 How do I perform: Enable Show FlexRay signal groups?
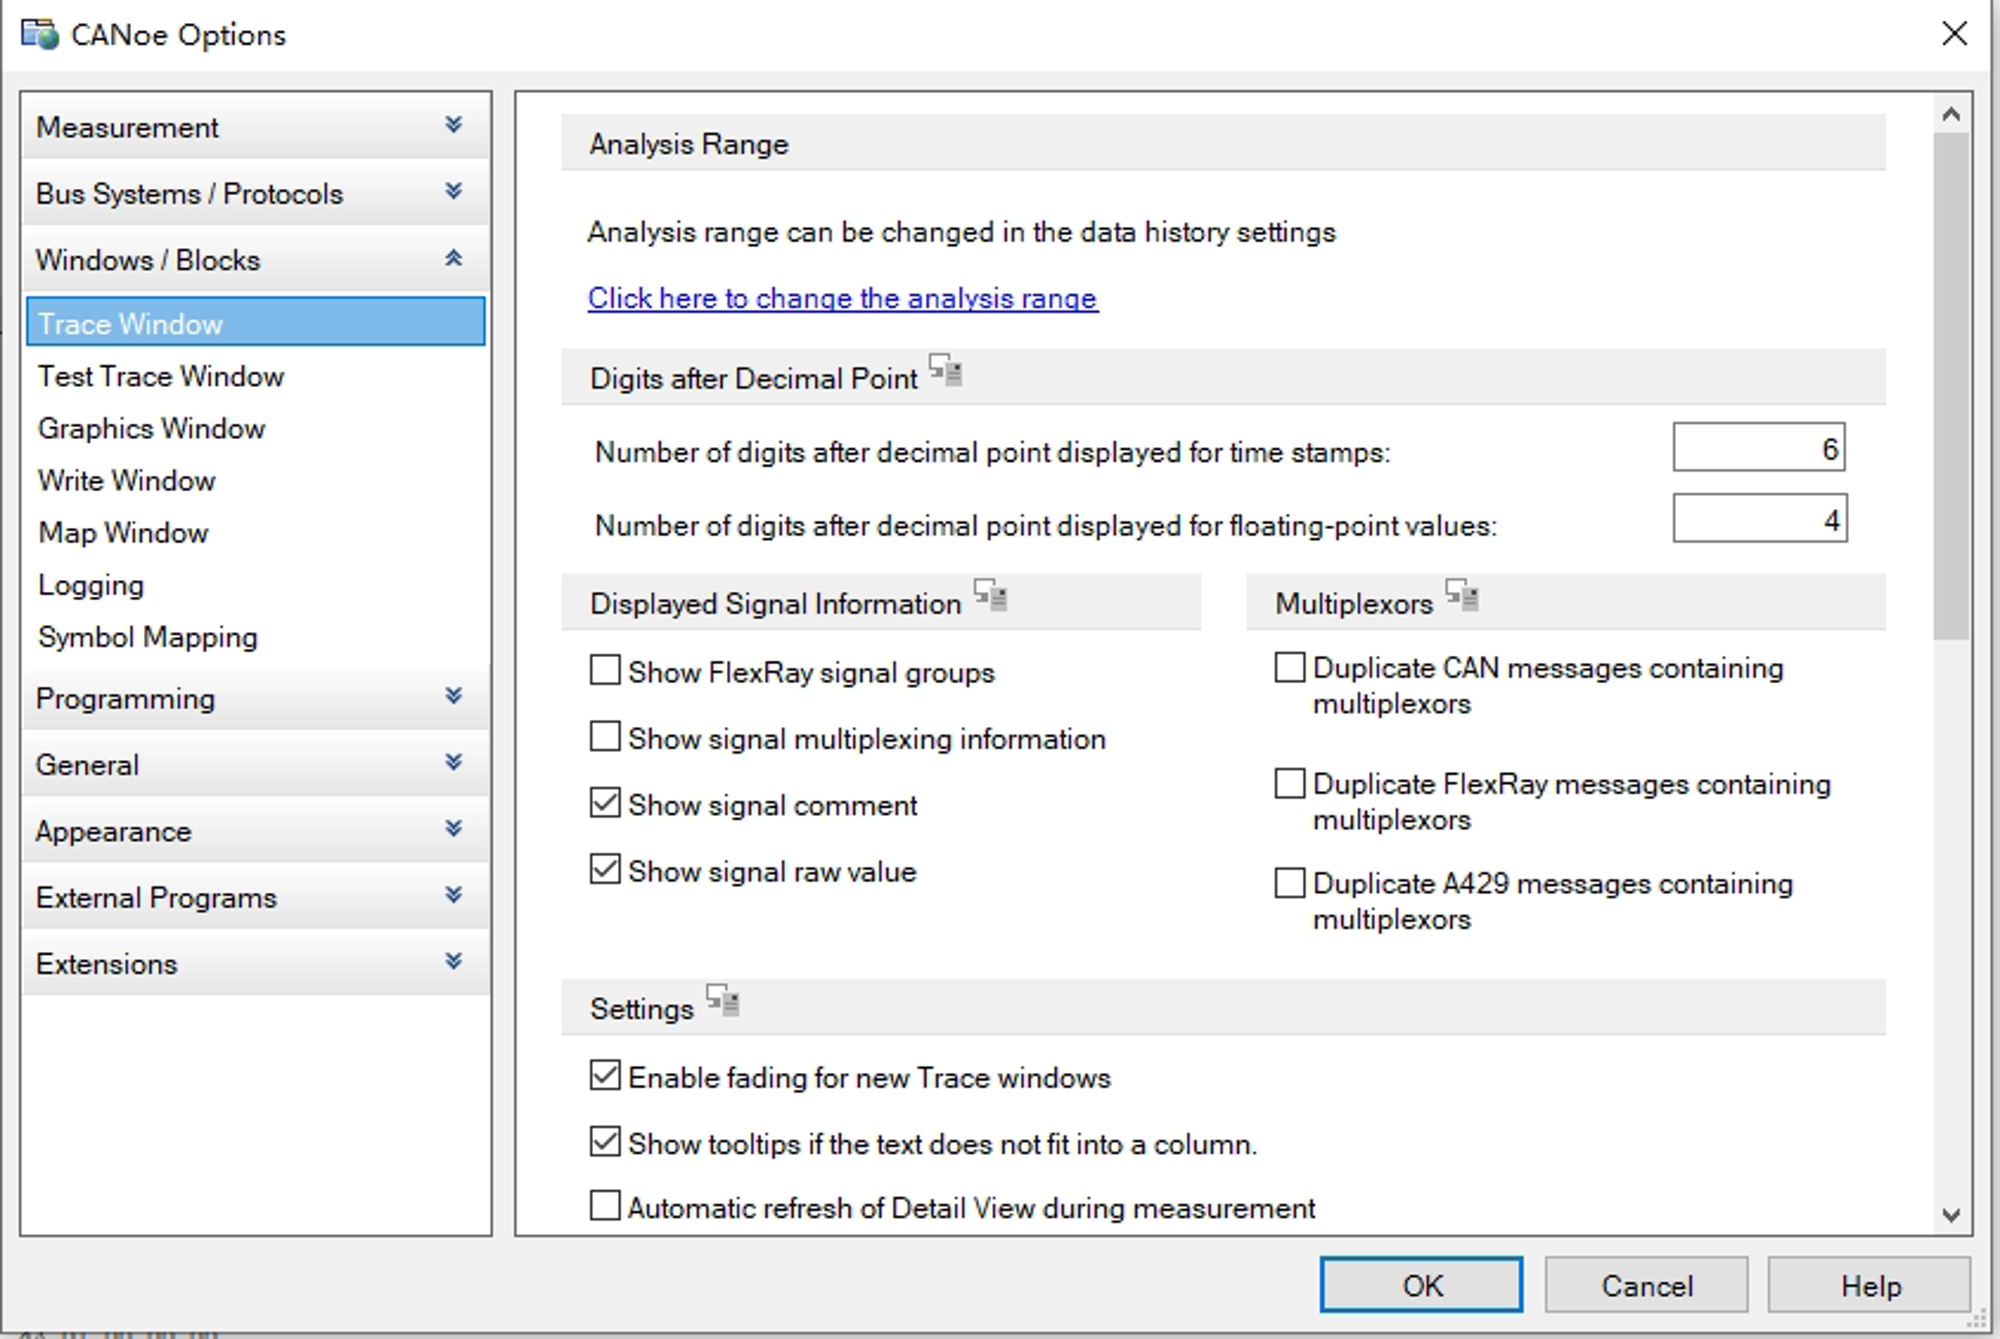pyautogui.click(x=605, y=670)
